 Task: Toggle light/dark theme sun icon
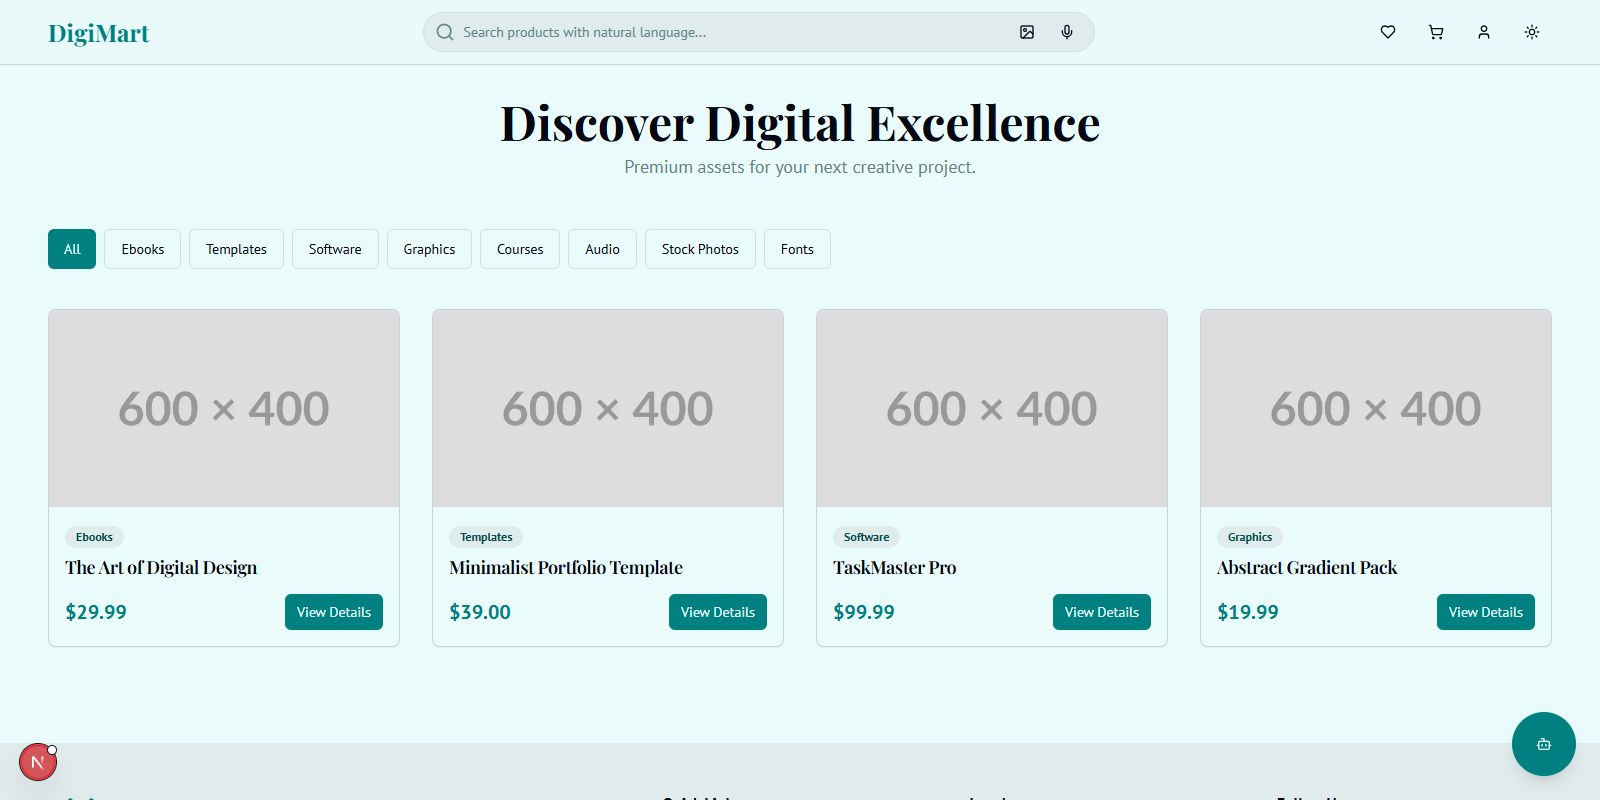1532,32
